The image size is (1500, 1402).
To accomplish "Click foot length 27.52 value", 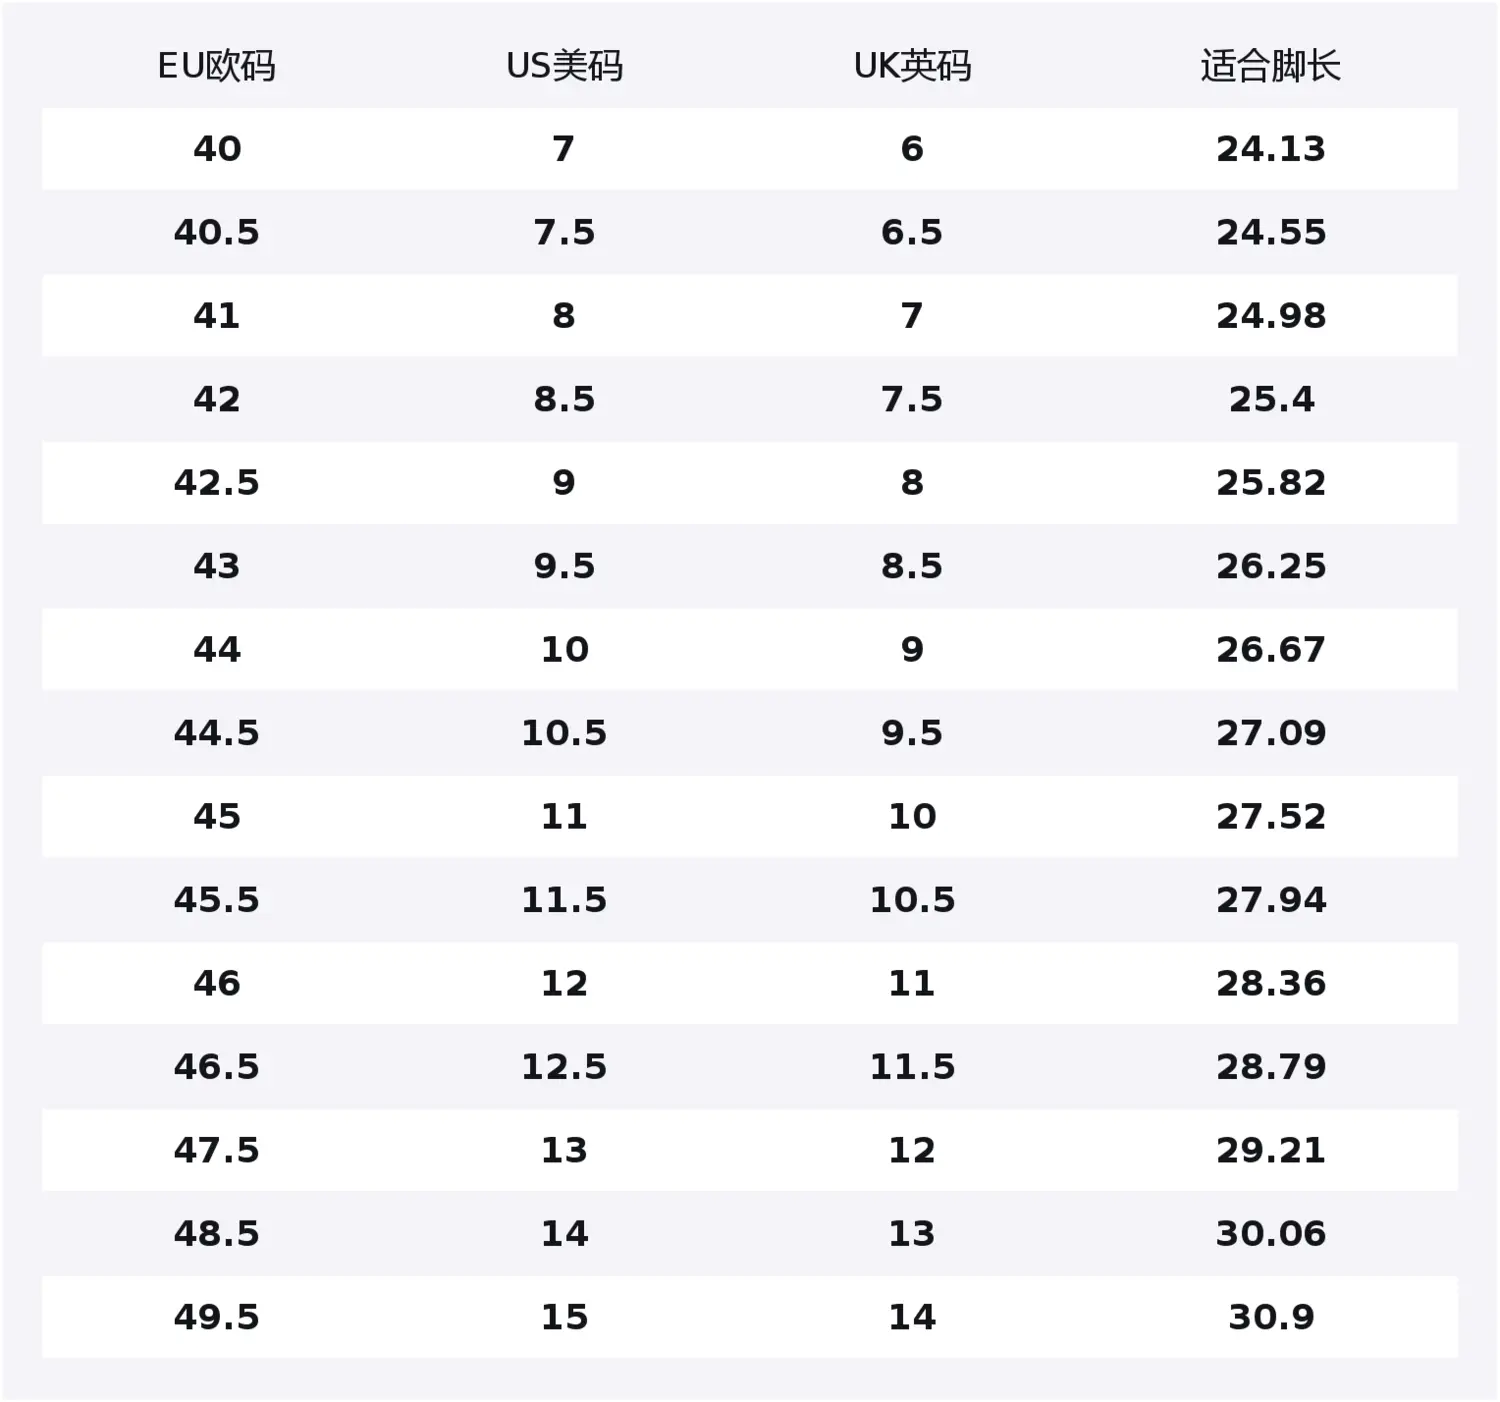I will 1271,816.
